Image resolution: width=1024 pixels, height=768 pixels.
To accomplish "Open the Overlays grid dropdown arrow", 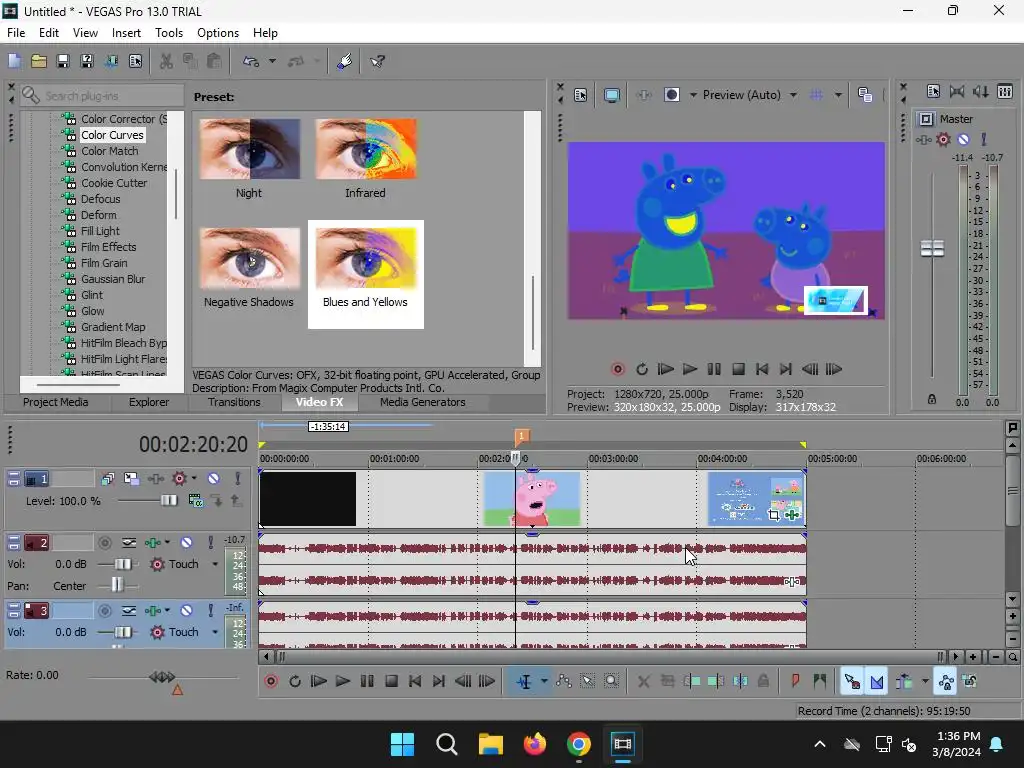I will point(838,95).
